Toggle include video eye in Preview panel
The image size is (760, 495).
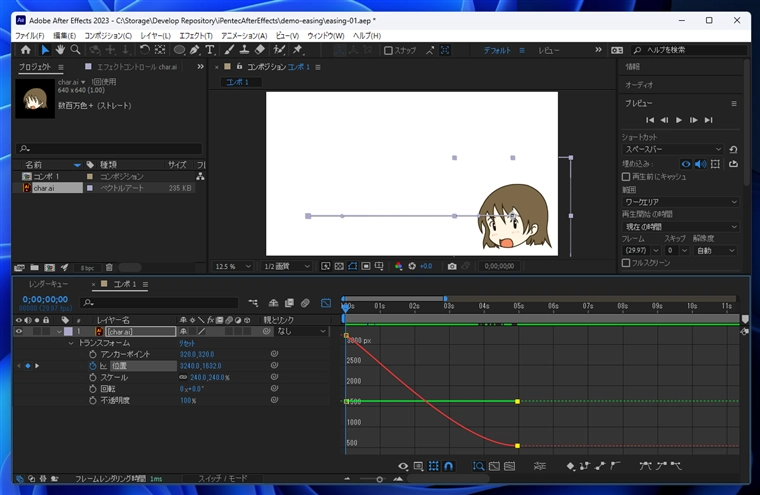point(685,164)
